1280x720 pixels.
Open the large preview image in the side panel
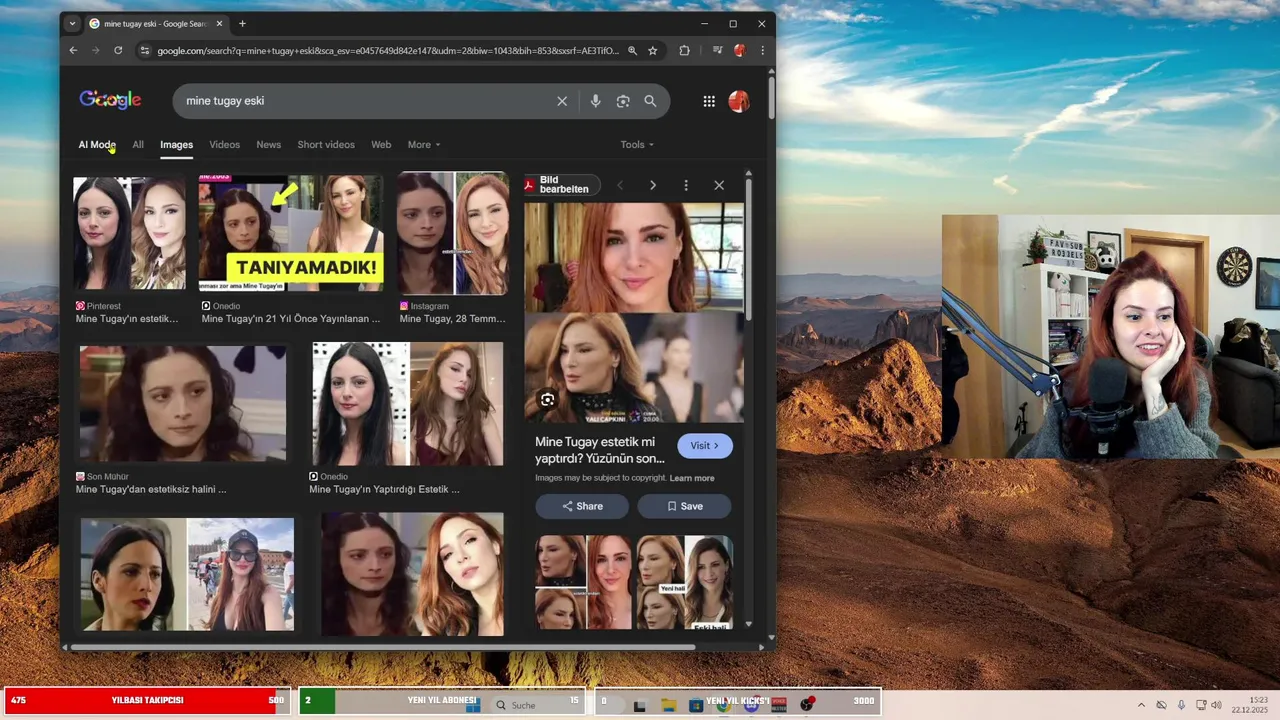634,313
